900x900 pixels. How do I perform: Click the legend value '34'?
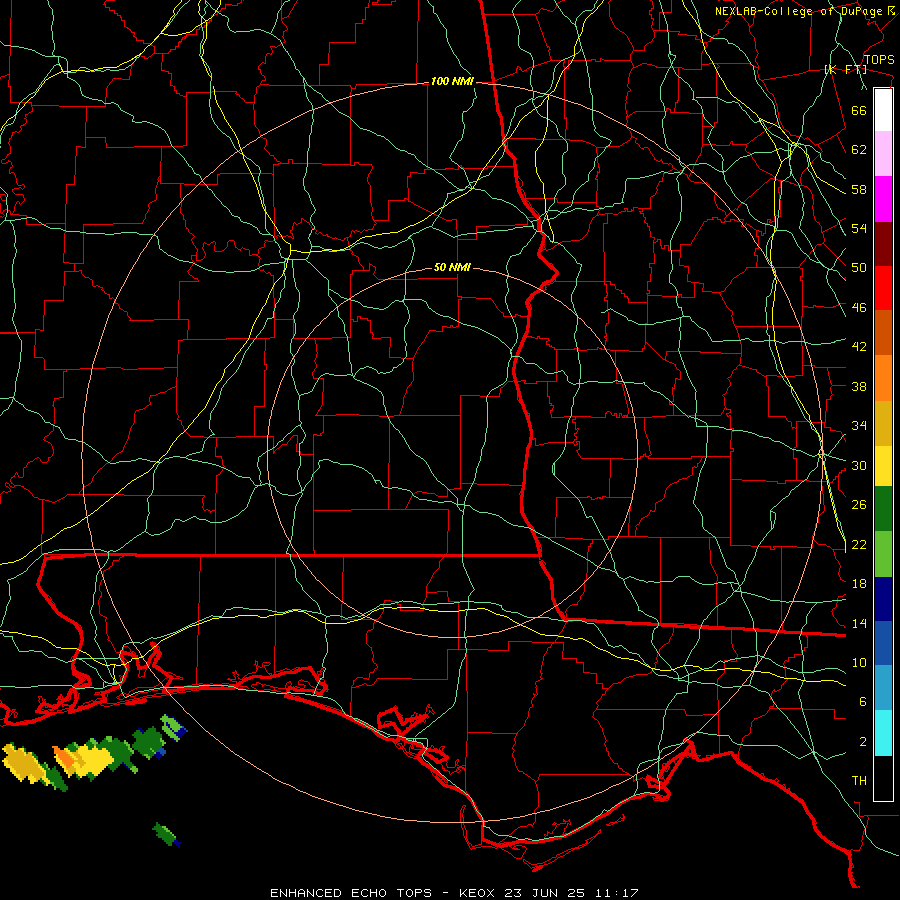859,426
